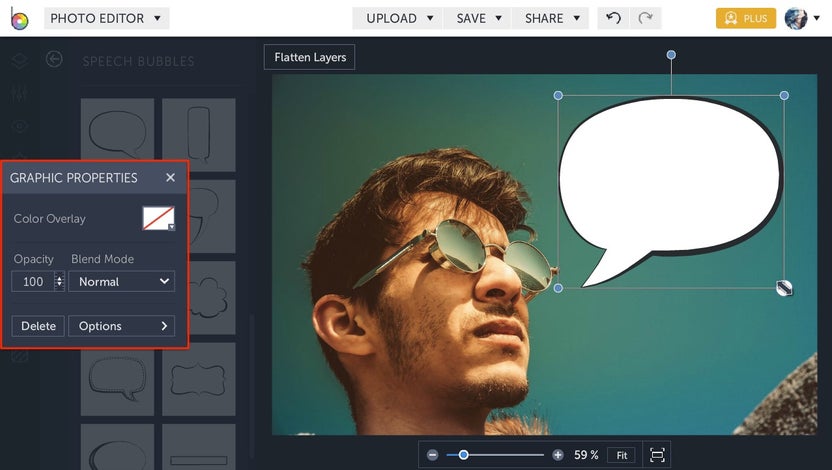This screenshot has height=470, width=832.
Task: Click the bottom-right striped handle icon
Action: point(784,288)
